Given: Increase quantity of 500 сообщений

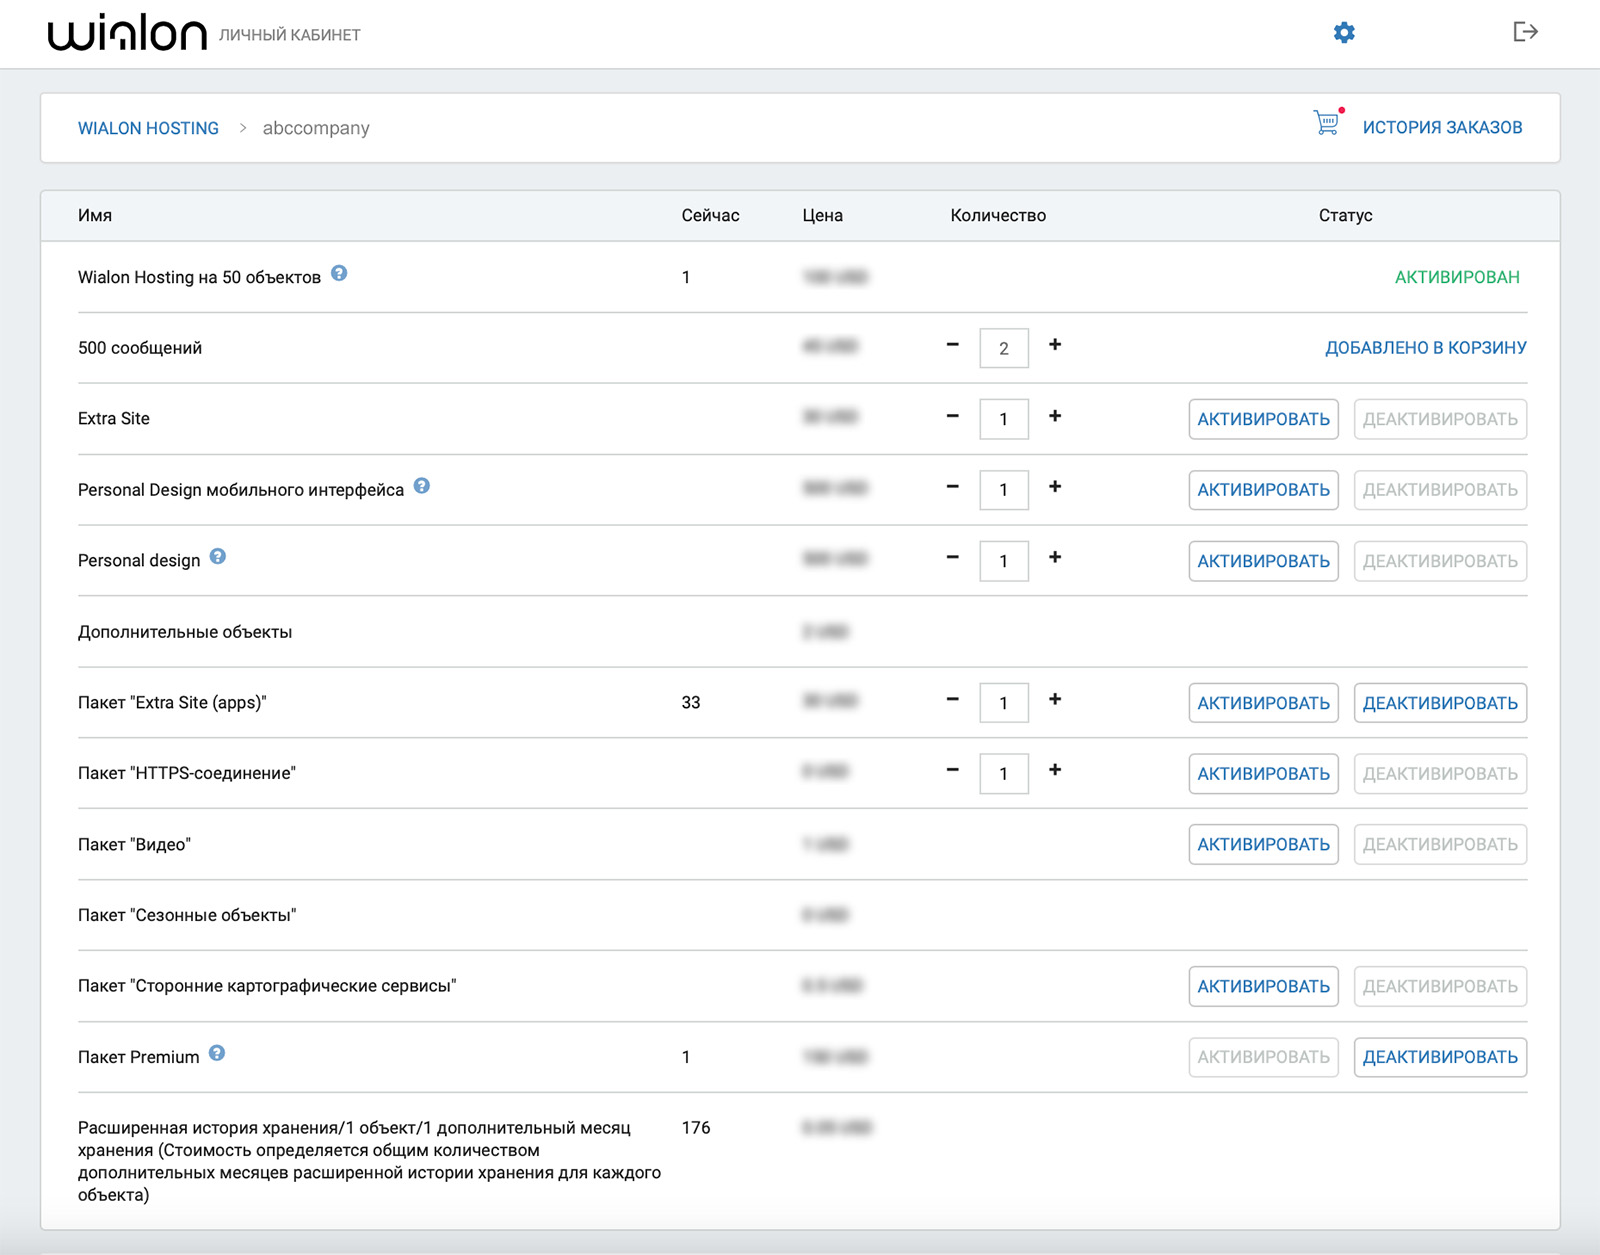Looking at the screenshot, I should click(1055, 345).
